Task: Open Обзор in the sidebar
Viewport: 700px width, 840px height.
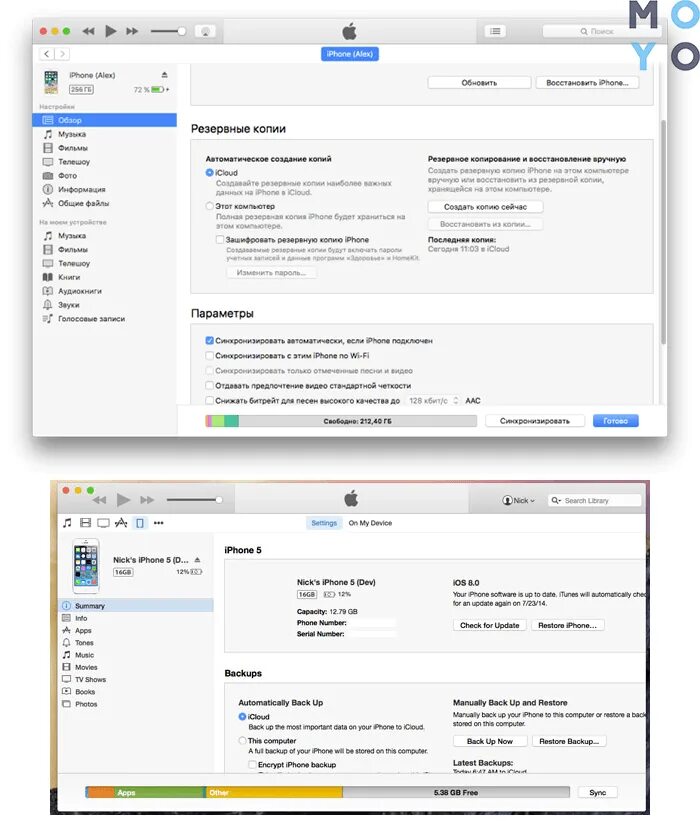Action: point(104,120)
